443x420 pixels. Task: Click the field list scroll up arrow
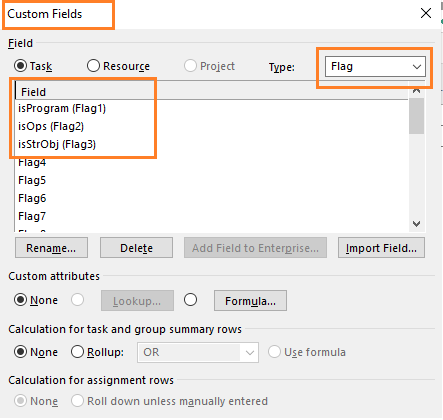[416, 91]
